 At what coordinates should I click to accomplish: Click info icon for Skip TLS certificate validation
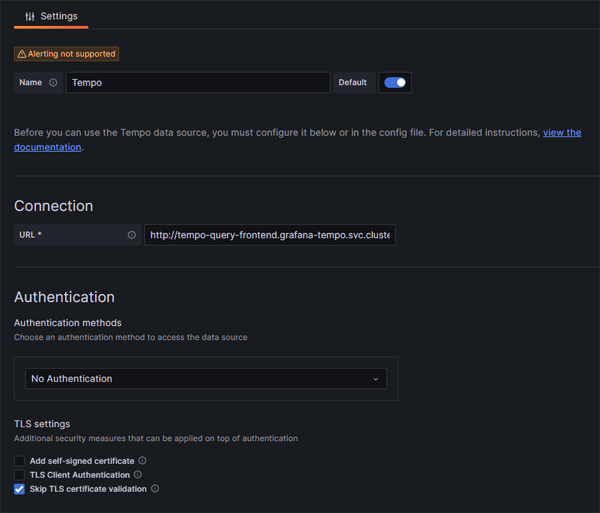click(x=155, y=489)
